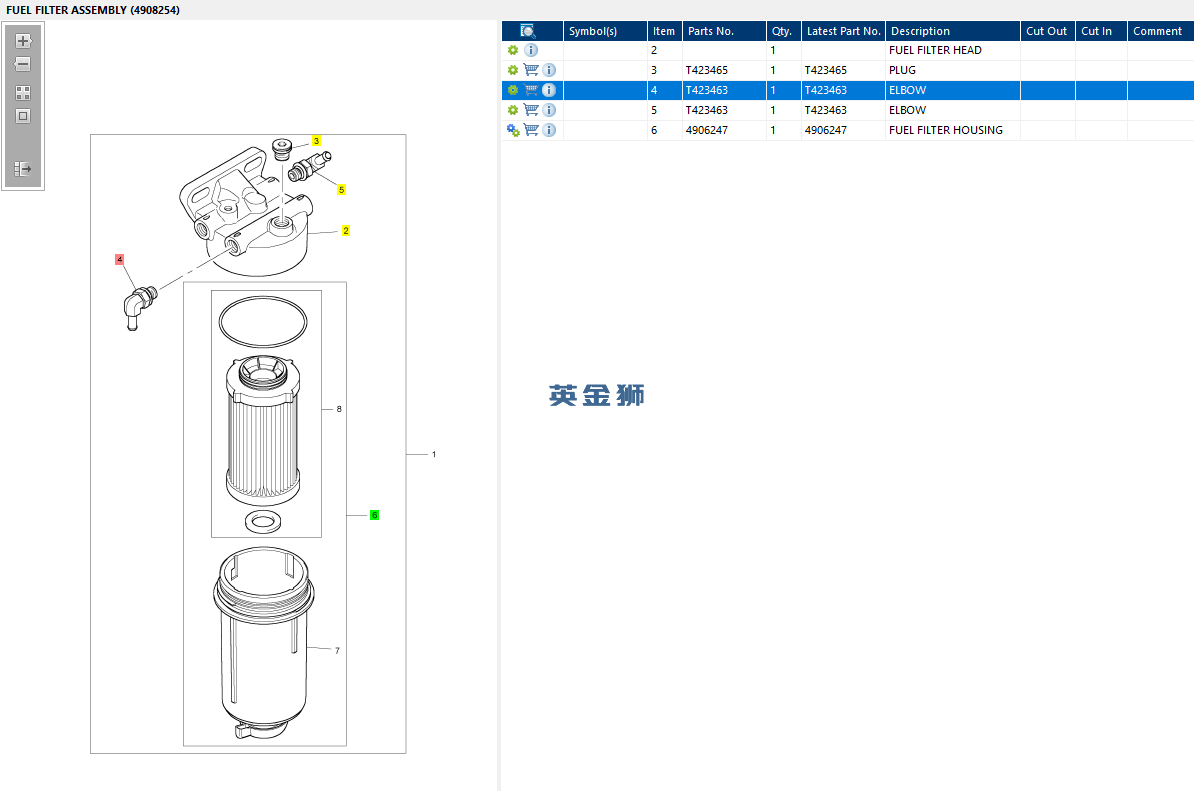
Task: Select FUEL FILTER HOUSING description cell
Action: [x=953, y=130]
